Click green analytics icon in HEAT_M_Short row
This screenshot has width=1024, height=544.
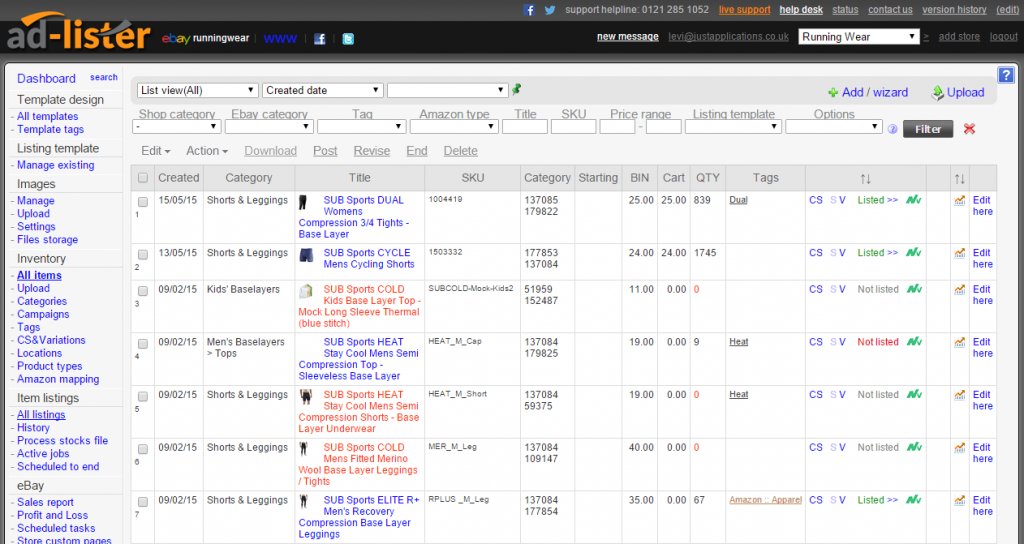point(914,394)
